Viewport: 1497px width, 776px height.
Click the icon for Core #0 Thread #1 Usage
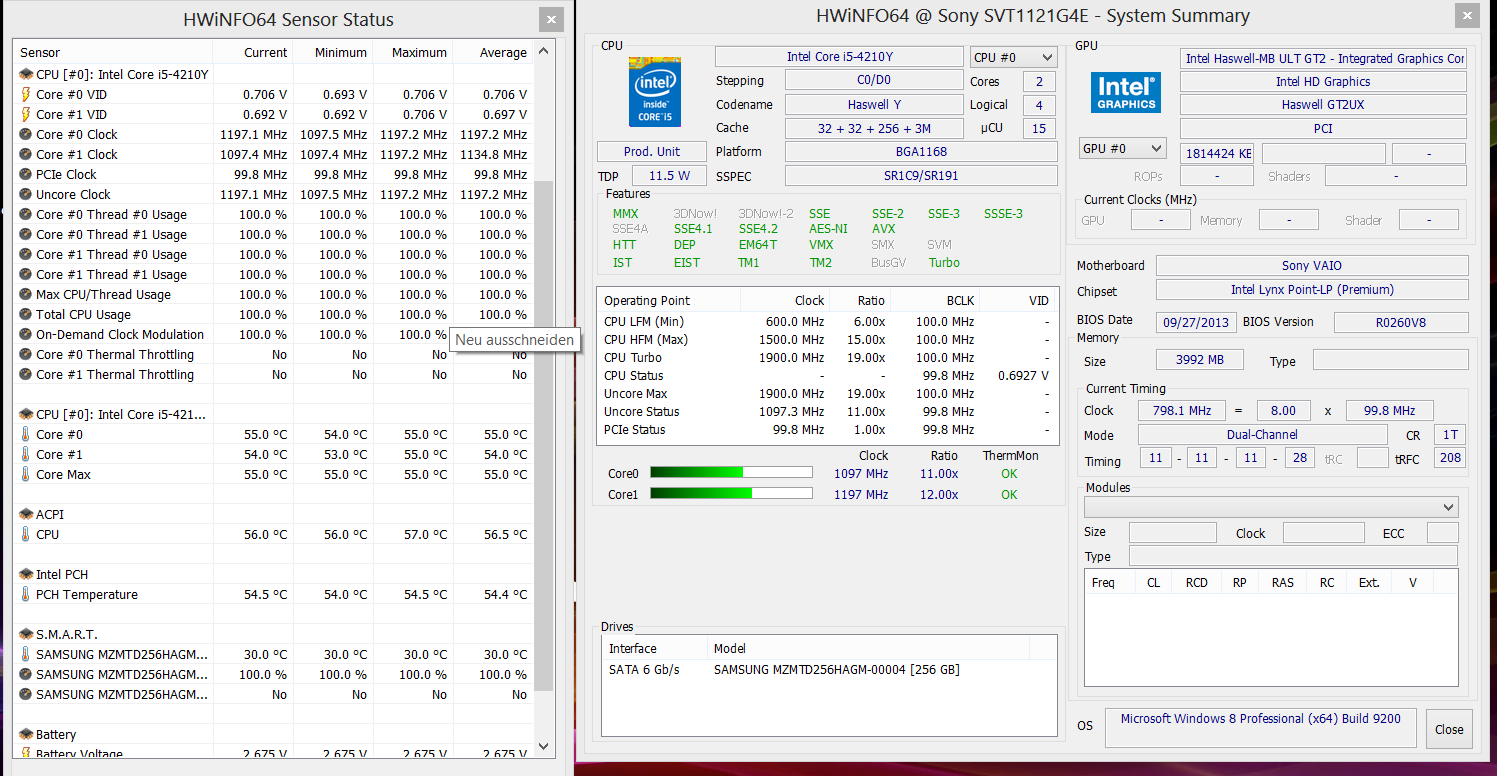pos(26,234)
